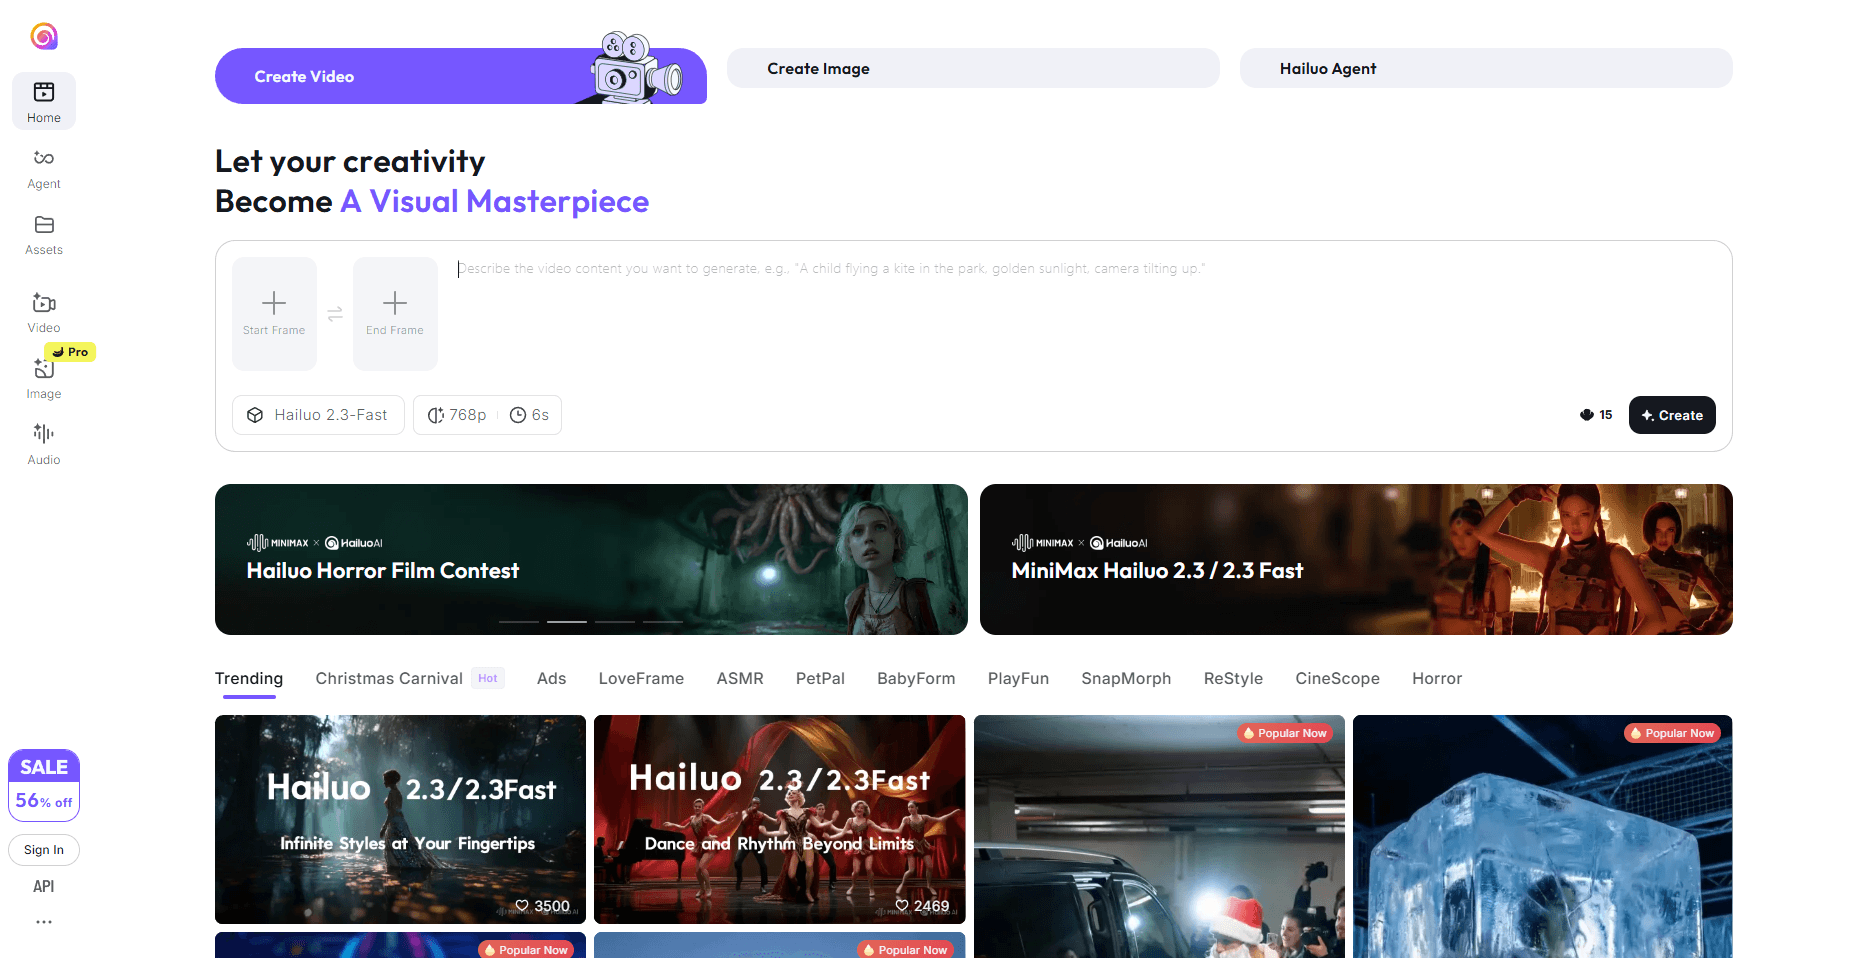Switch to the ReStyle category tab
Image resolution: width=1875 pixels, height=958 pixels.
(x=1233, y=678)
